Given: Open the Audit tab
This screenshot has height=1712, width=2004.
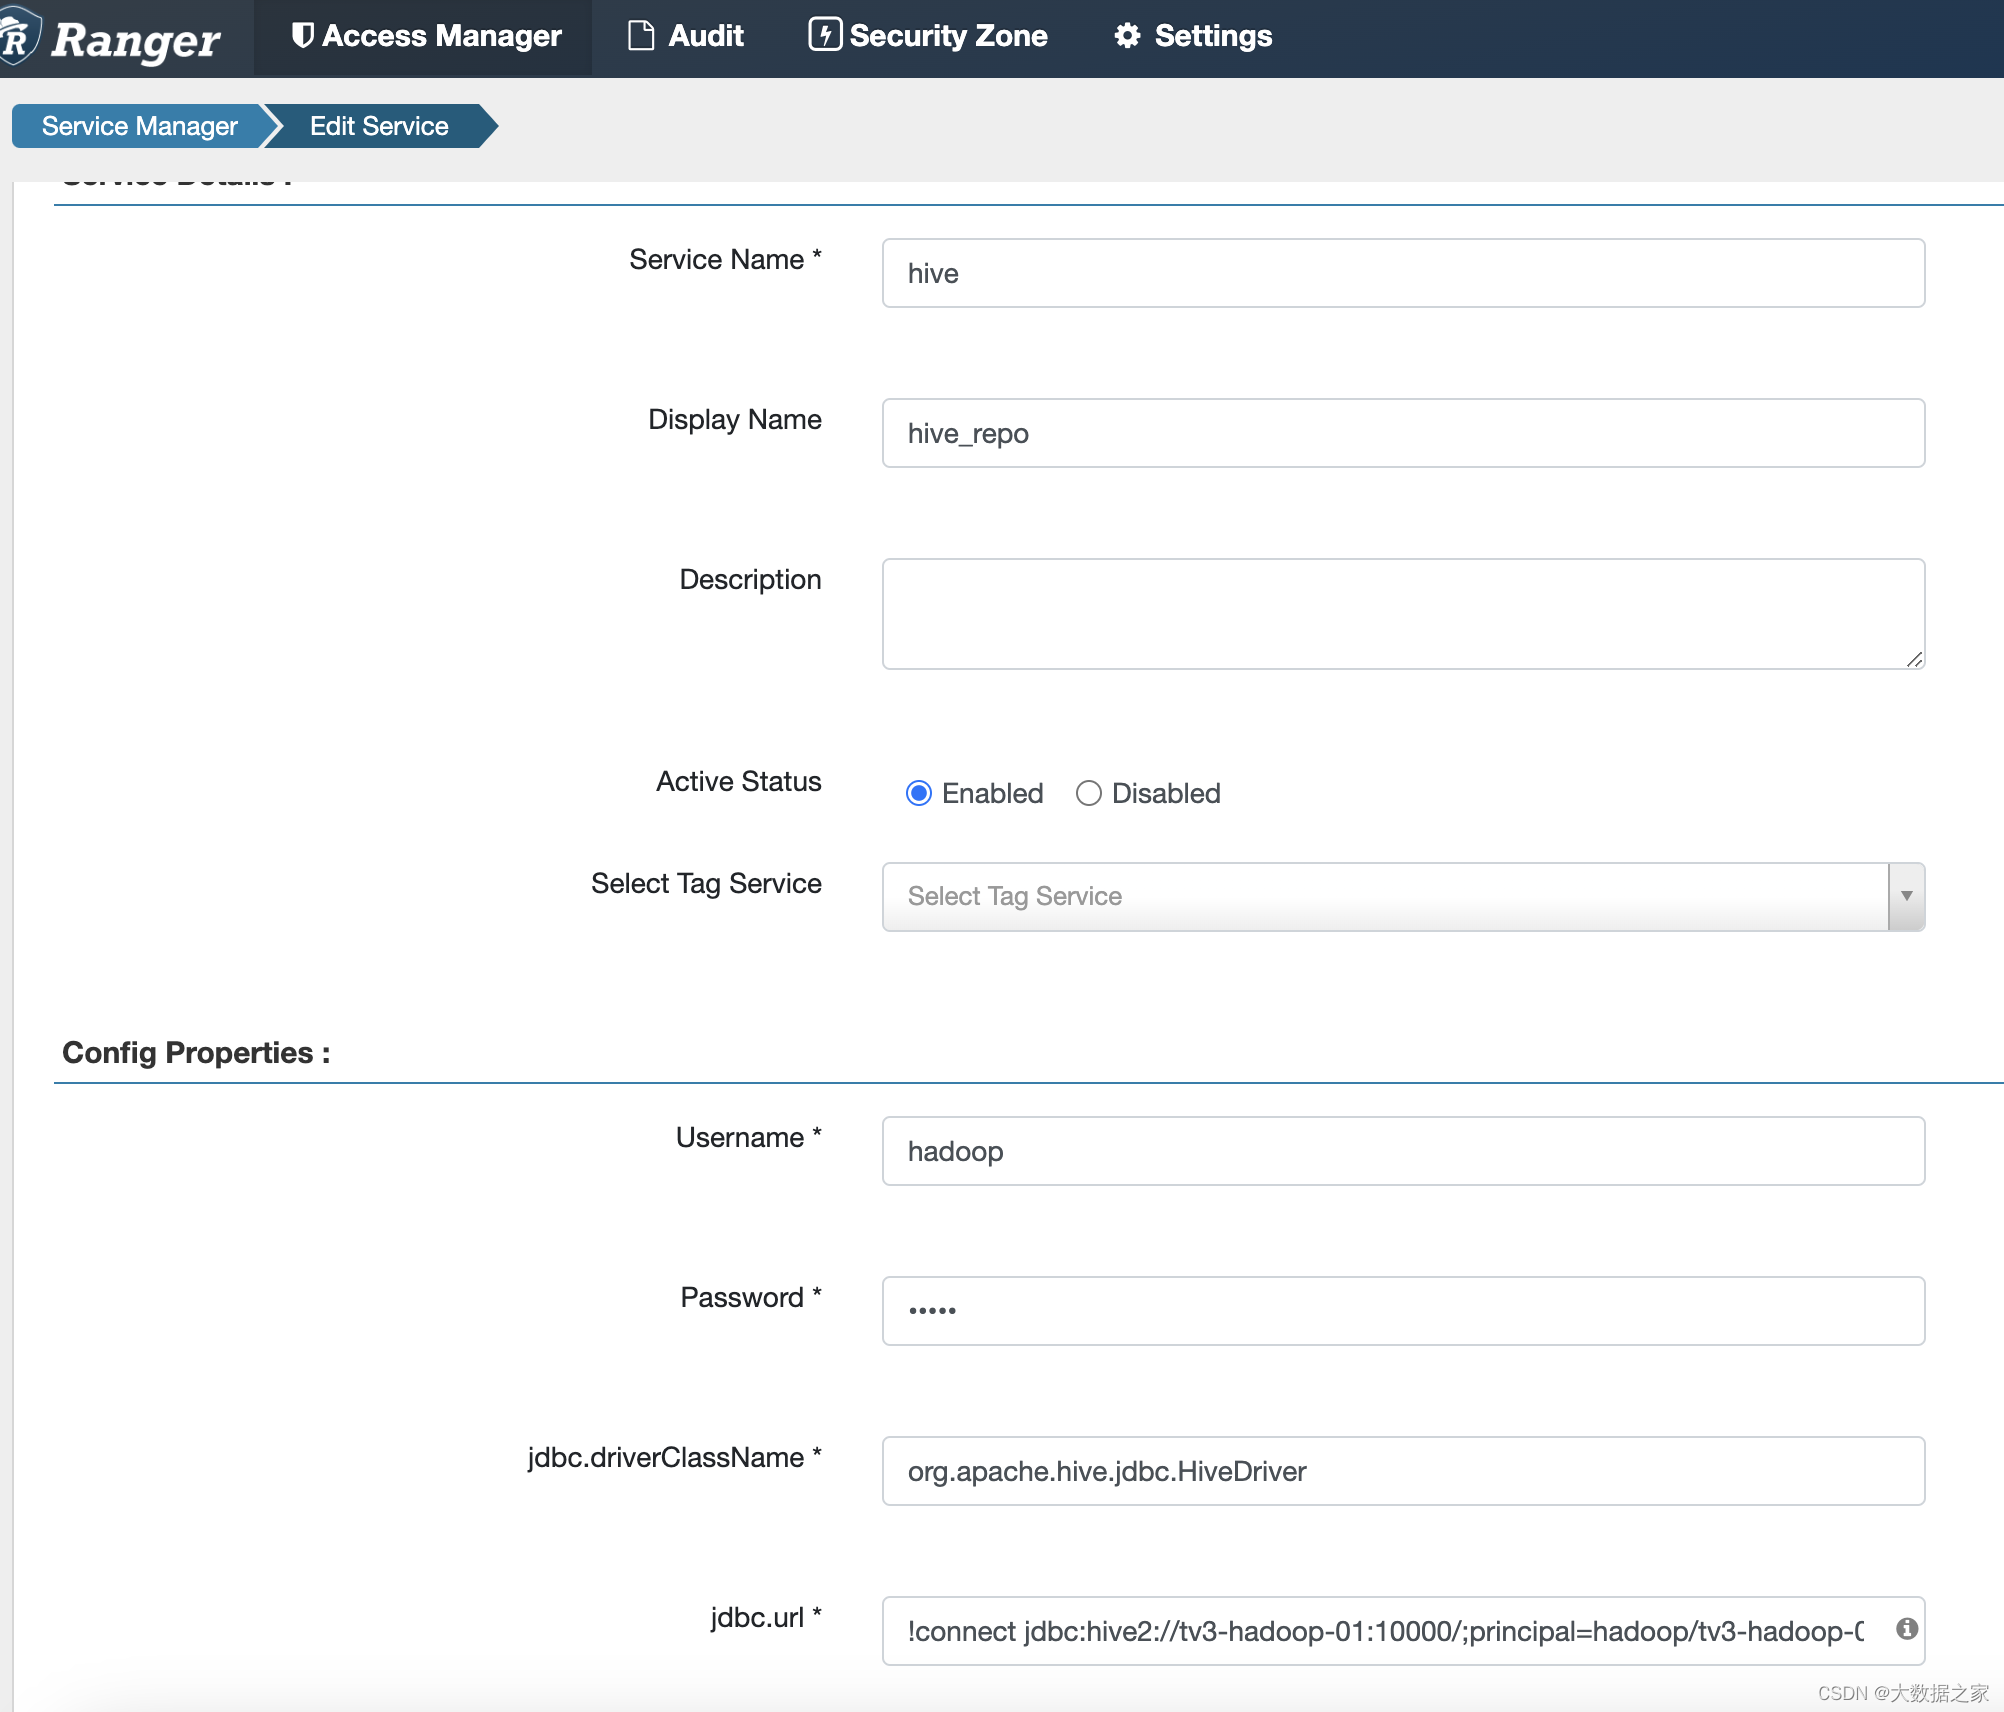Looking at the screenshot, I should pyautogui.click(x=686, y=37).
